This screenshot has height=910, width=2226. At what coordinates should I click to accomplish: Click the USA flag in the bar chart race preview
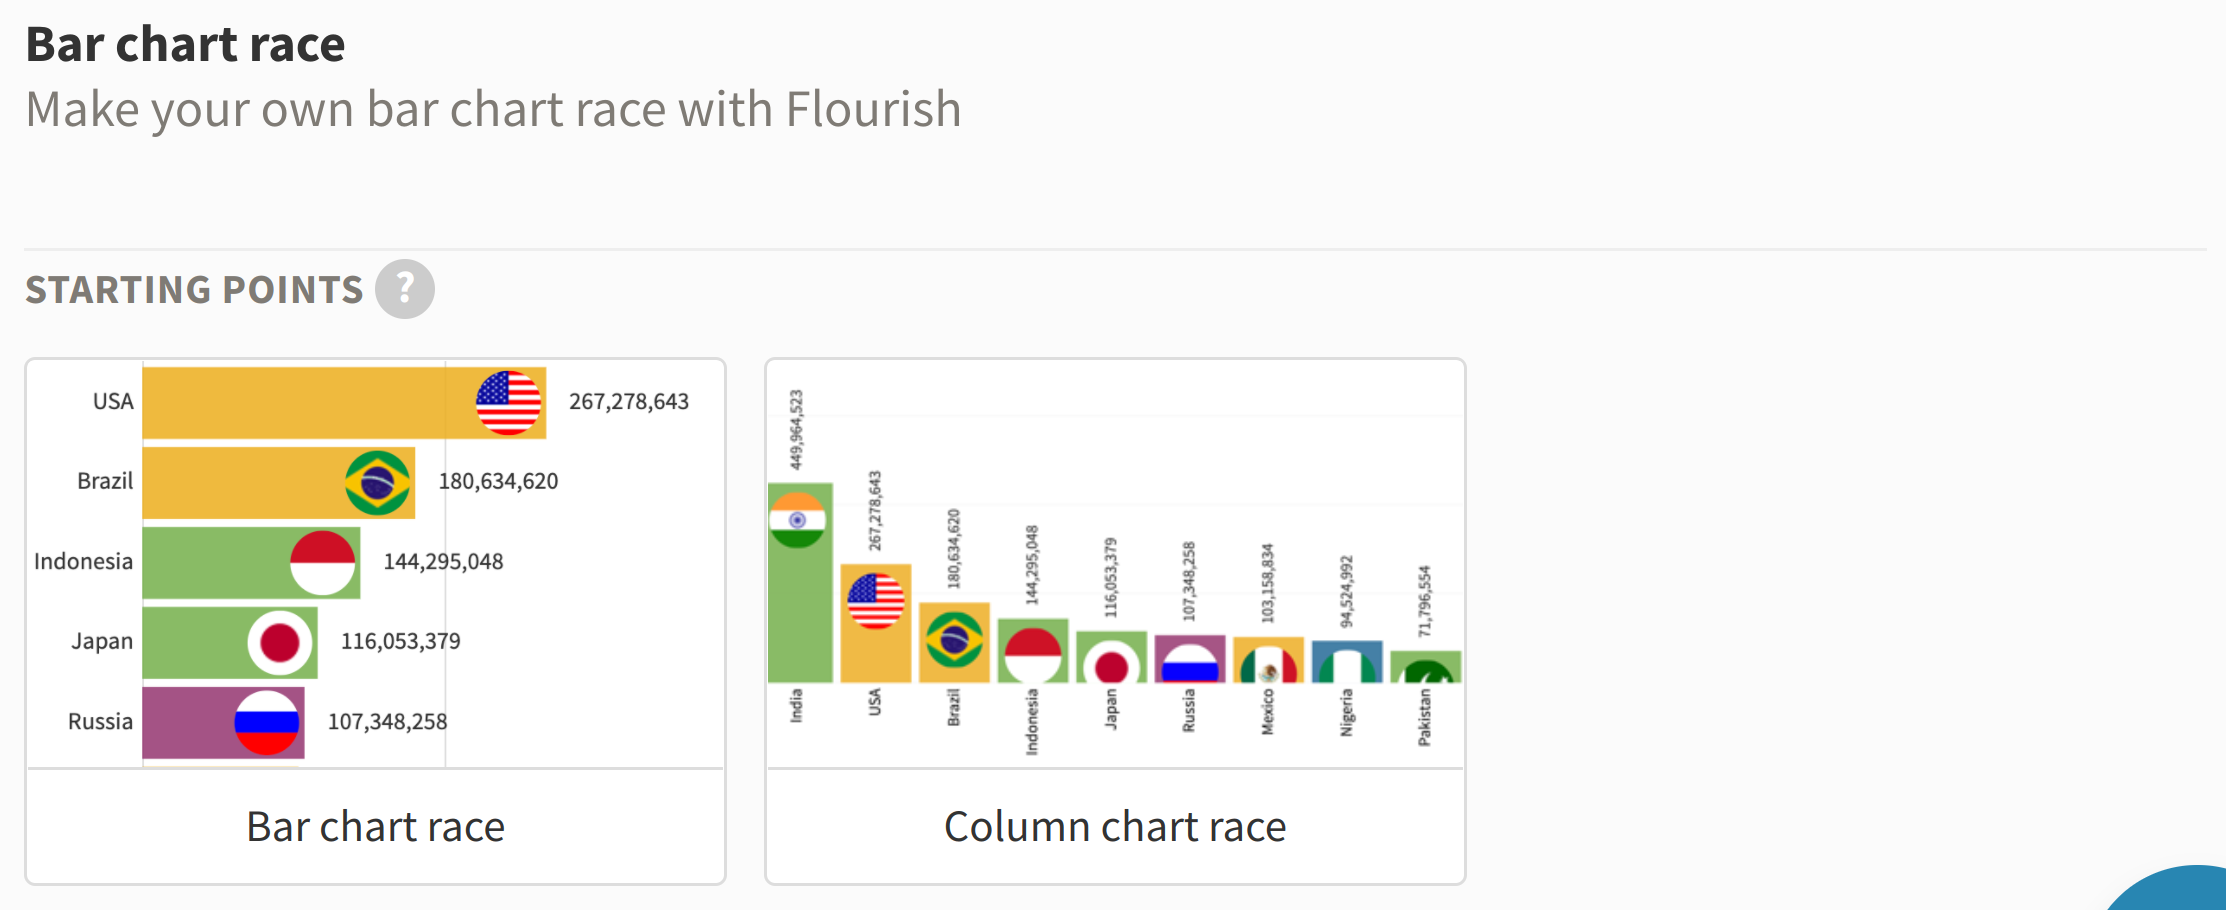point(508,402)
